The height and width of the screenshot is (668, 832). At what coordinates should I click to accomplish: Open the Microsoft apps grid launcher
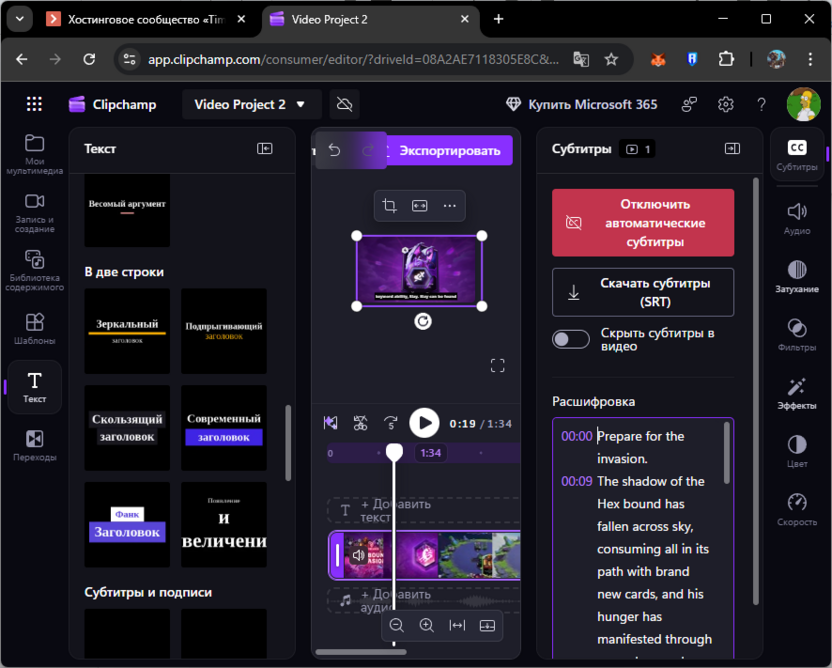click(34, 104)
